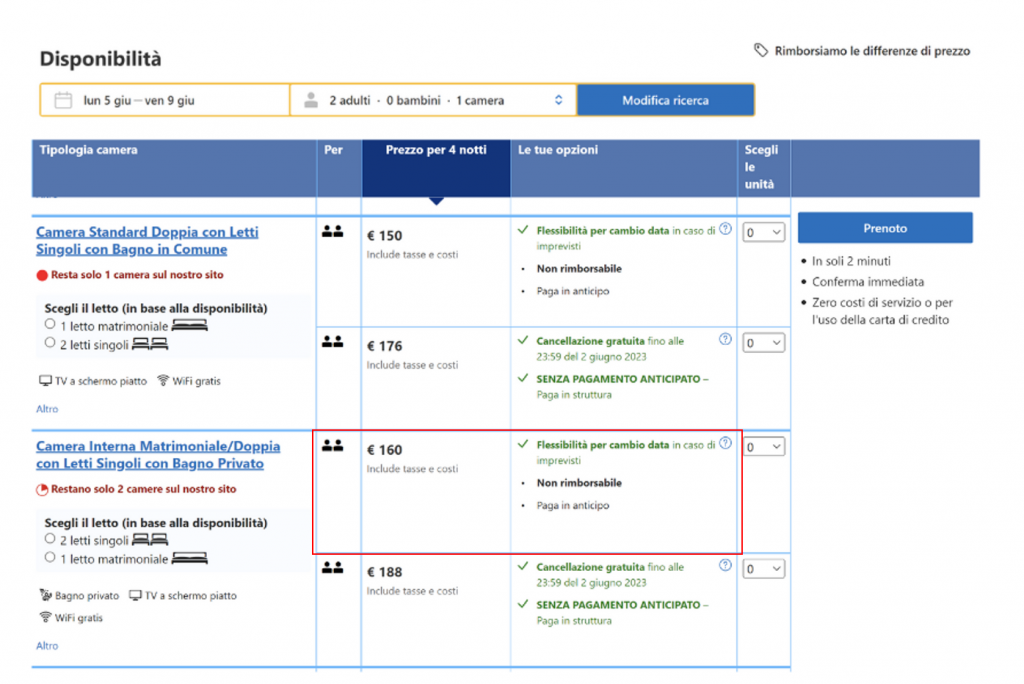
Task: Click the Tipologia camera column header
Action: (89, 150)
